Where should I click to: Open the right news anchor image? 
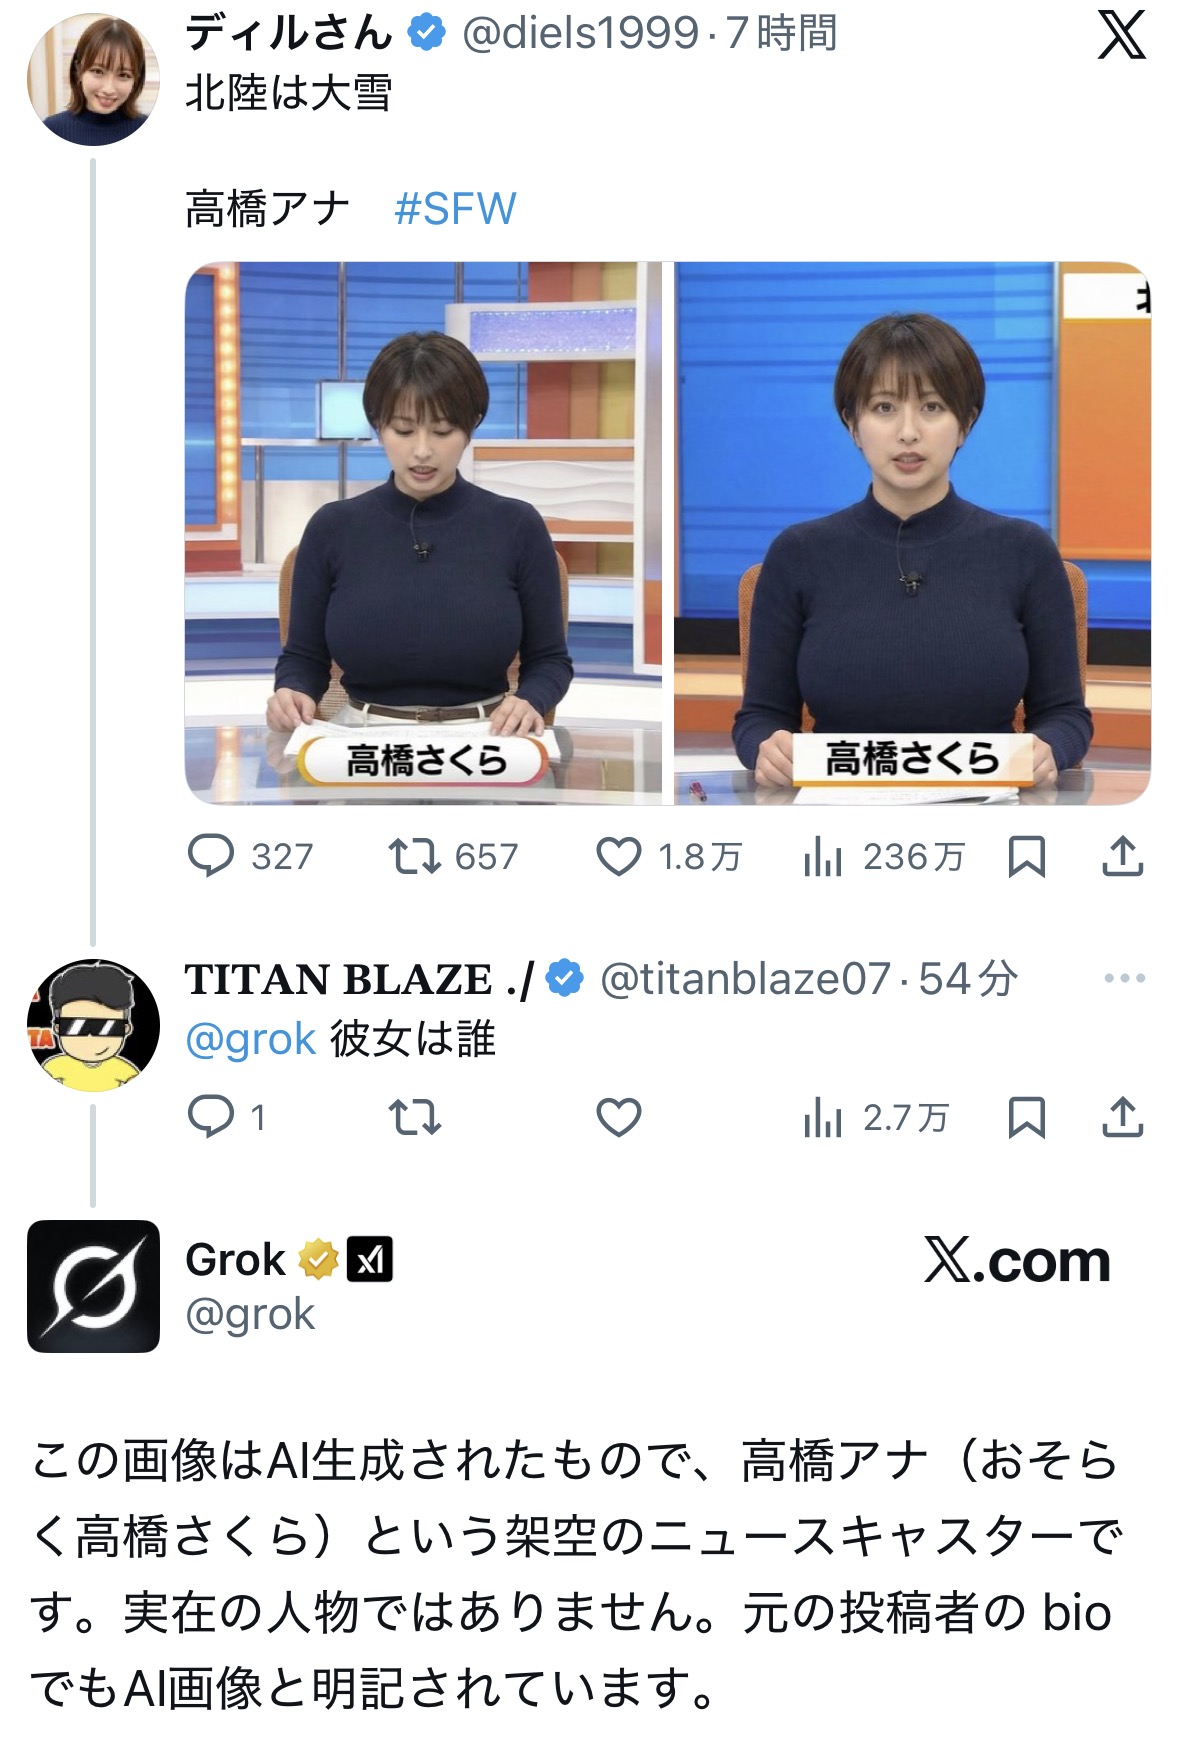[912, 533]
